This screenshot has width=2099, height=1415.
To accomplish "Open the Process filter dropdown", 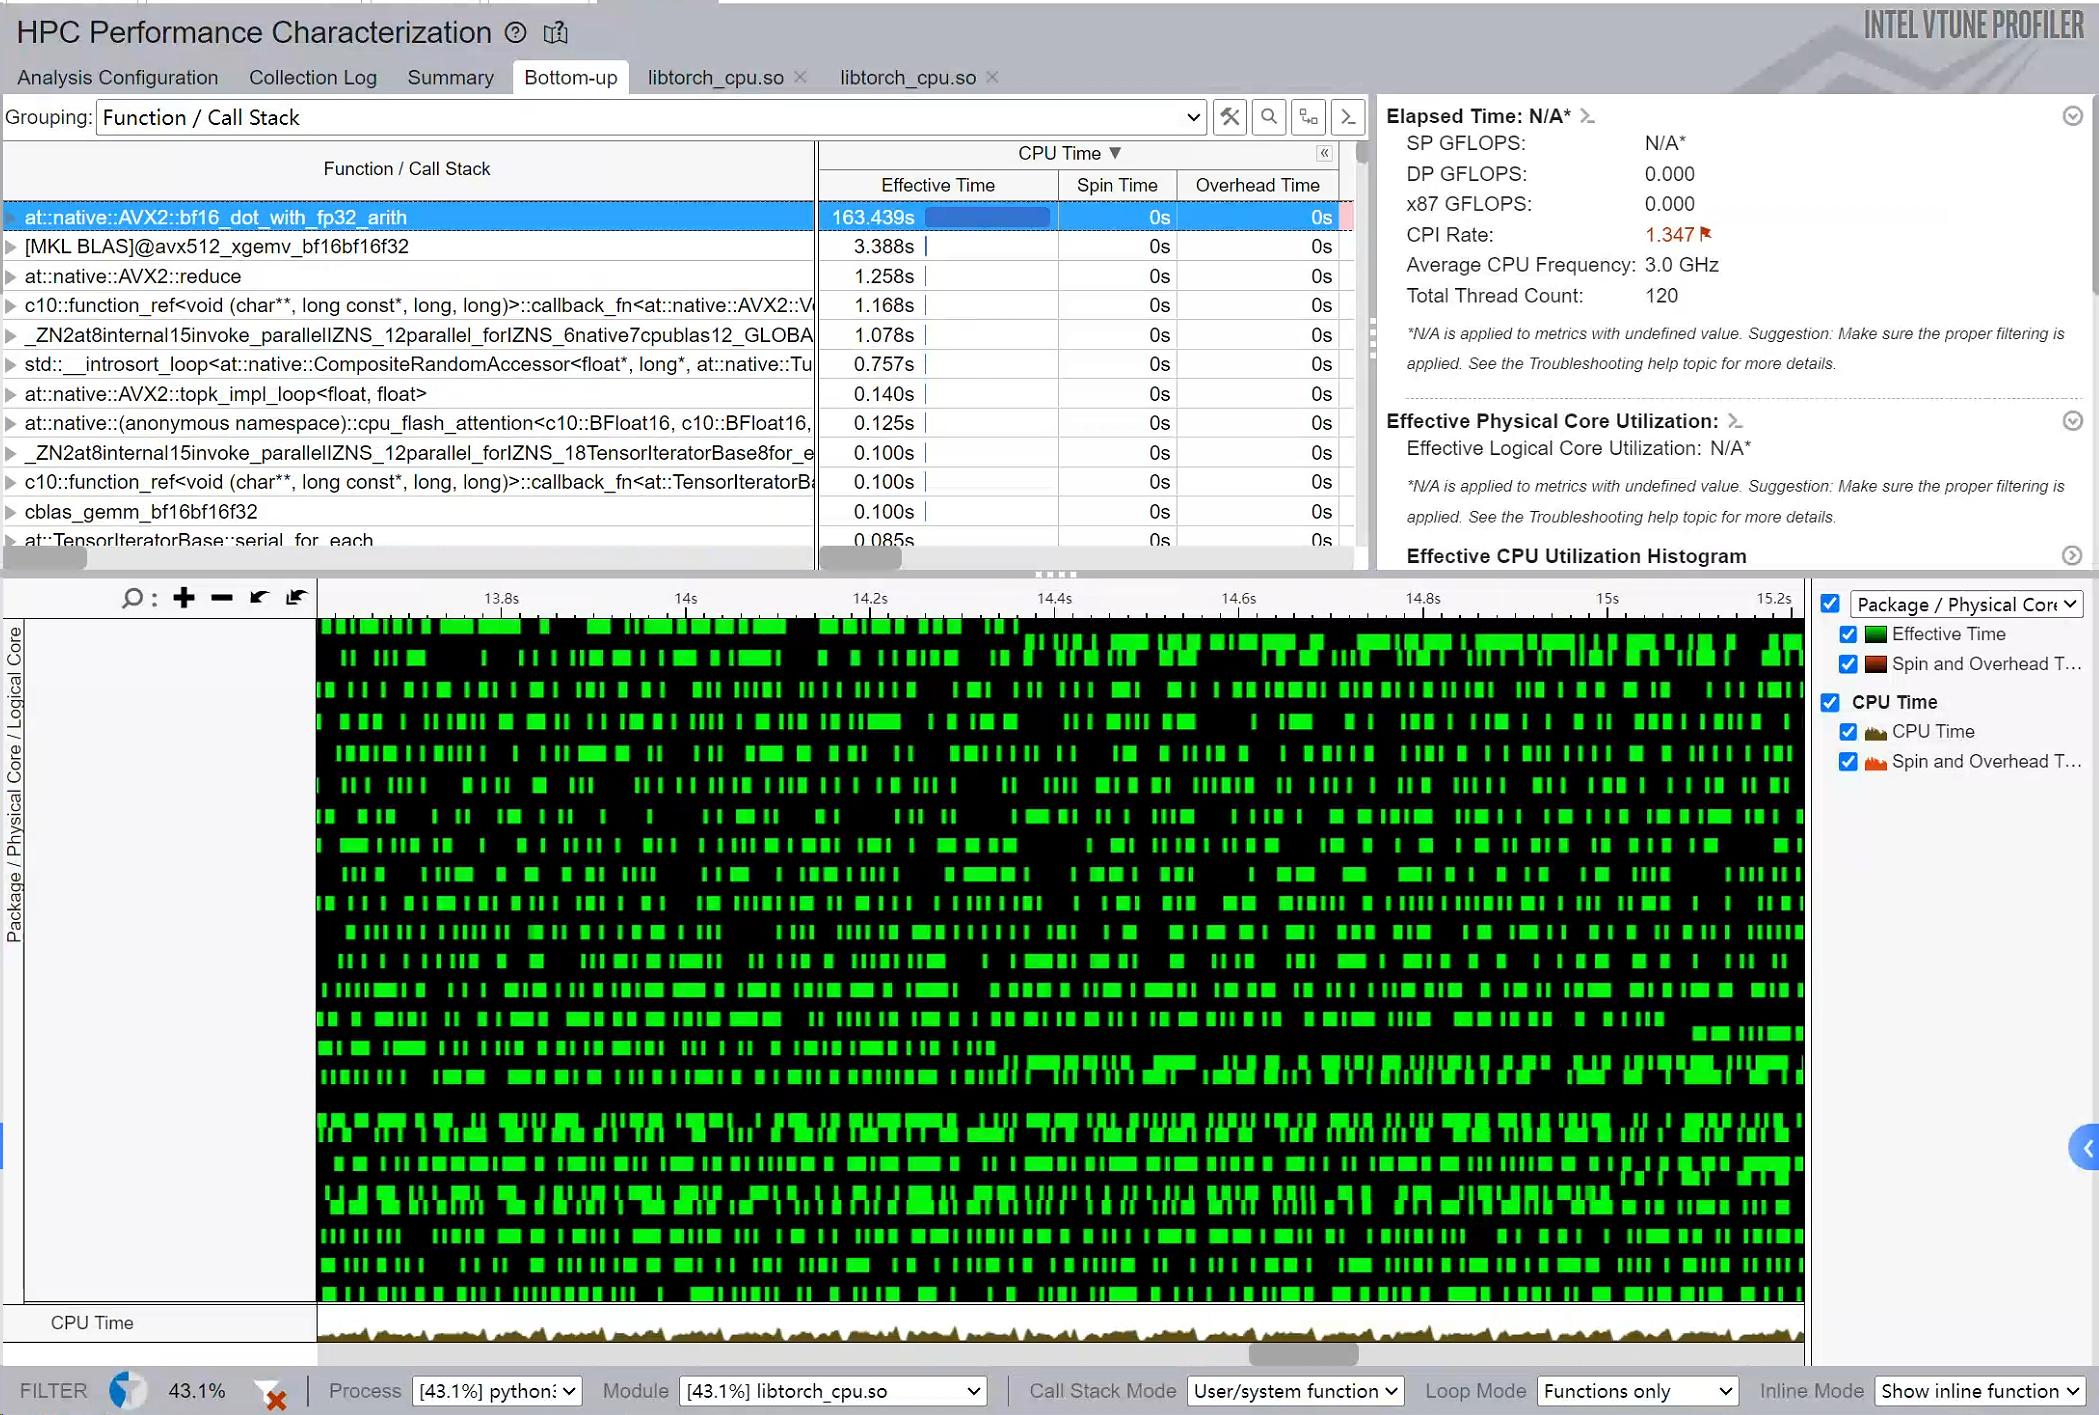I will 496,1391.
